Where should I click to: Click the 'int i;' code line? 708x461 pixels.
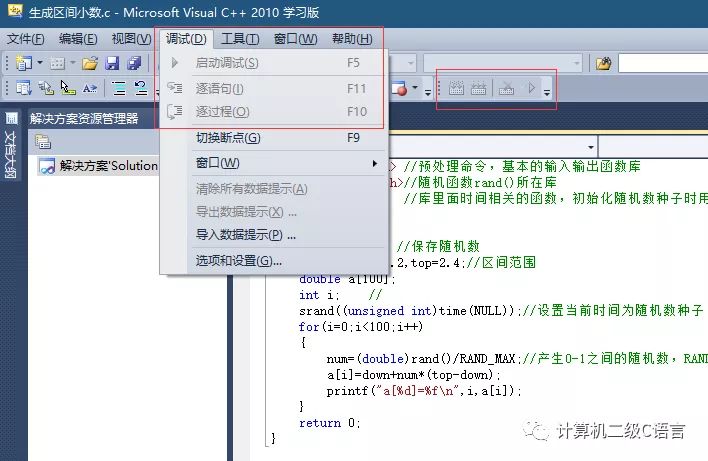[x=319, y=295]
